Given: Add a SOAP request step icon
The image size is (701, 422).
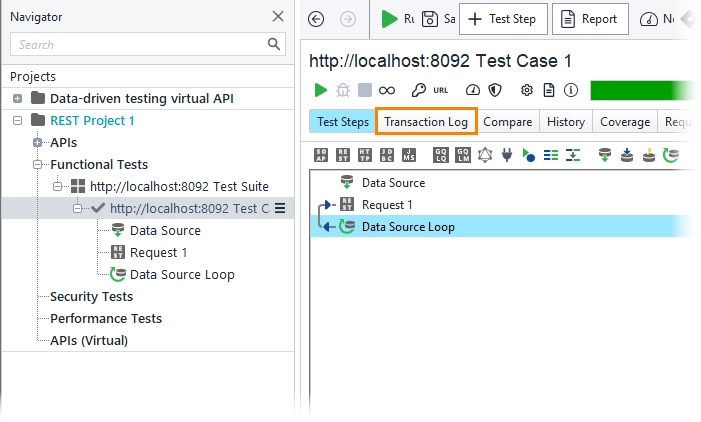Looking at the screenshot, I should pos(321,155).
